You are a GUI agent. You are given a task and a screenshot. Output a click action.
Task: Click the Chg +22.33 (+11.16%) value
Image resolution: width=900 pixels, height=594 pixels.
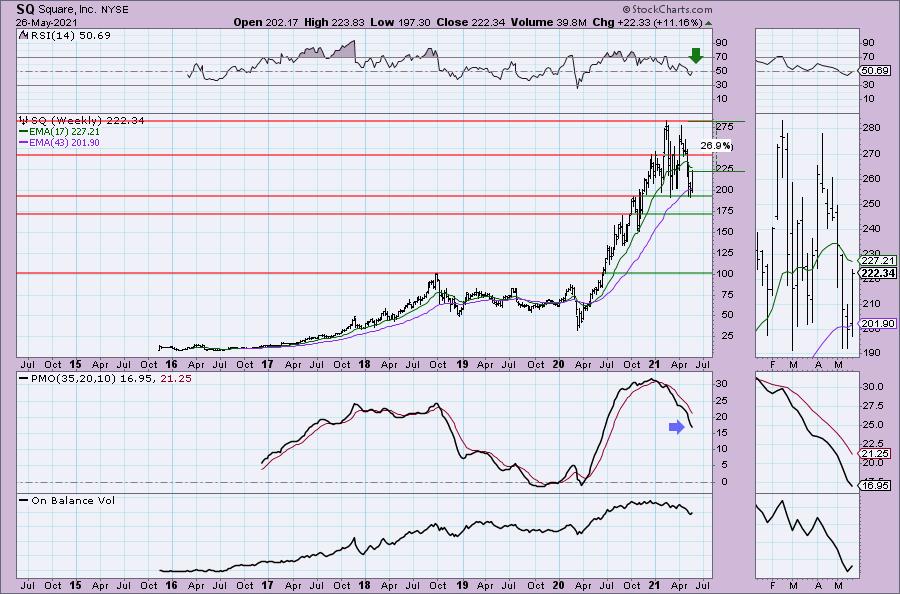[x=647, y=22]
